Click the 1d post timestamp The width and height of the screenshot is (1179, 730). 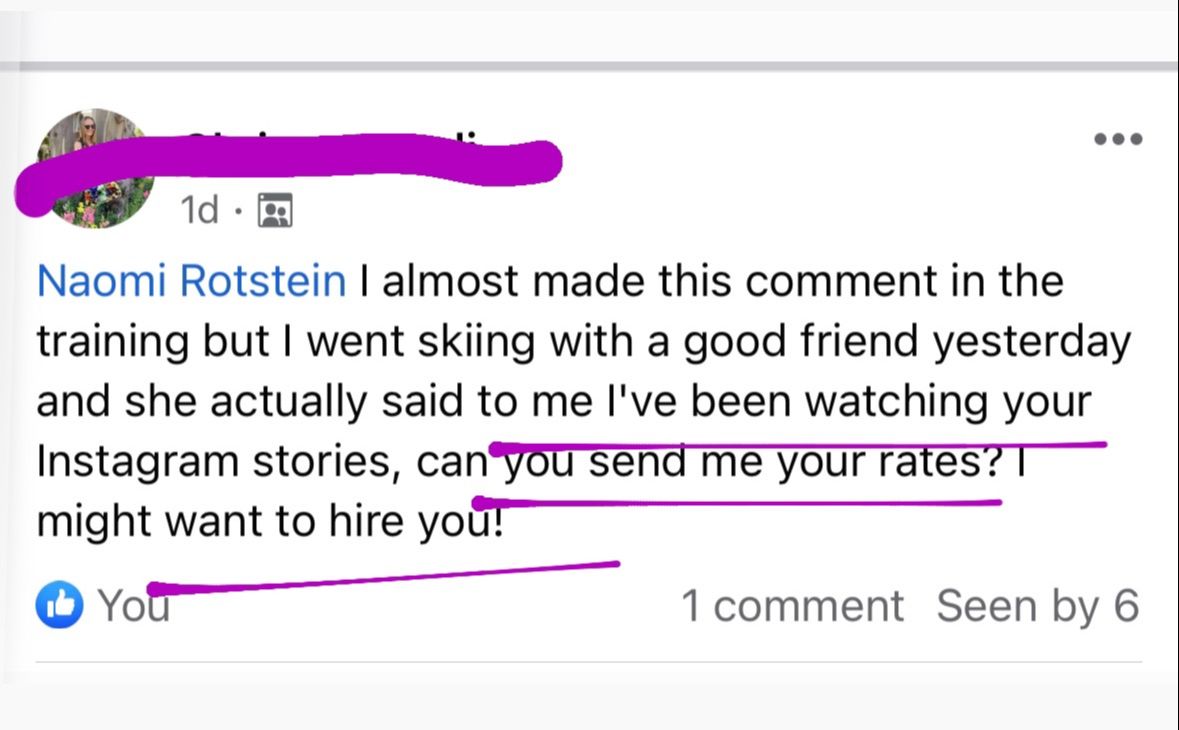[199, 210]
